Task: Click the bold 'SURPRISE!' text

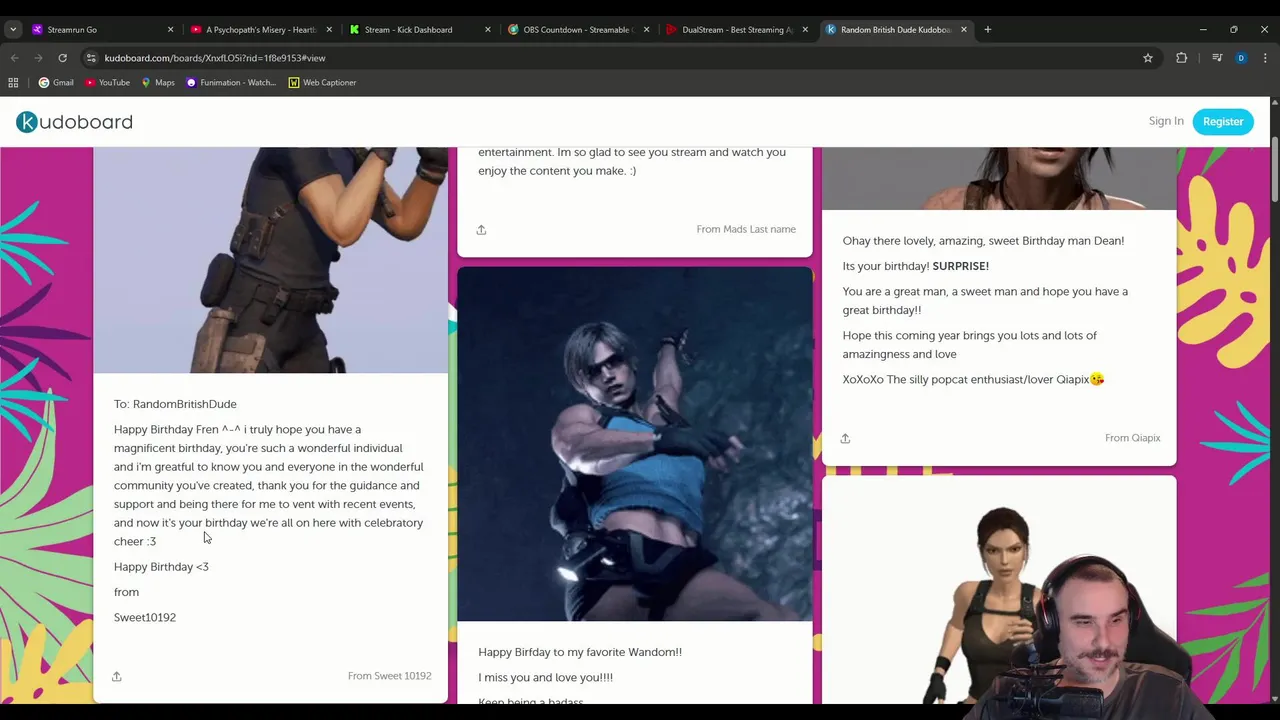Action: (961, 266)
